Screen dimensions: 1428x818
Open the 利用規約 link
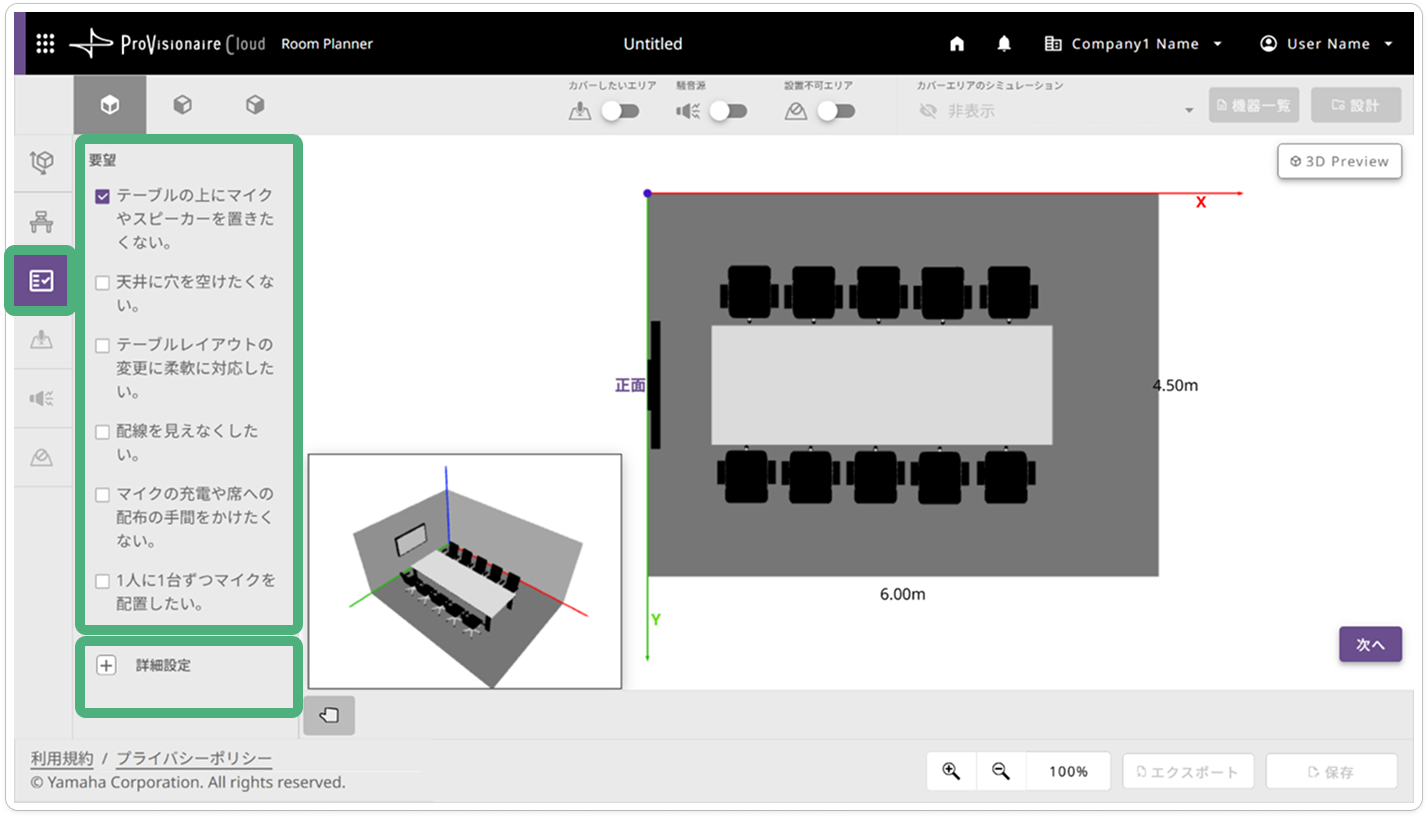(x=62, y=758)
